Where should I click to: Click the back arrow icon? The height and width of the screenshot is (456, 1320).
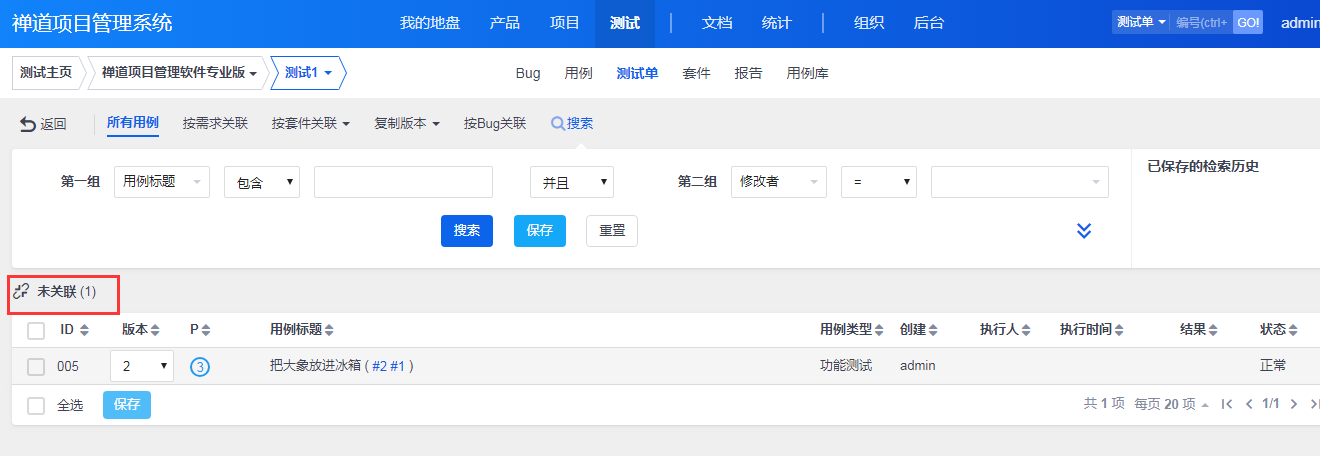coord(28,124)
